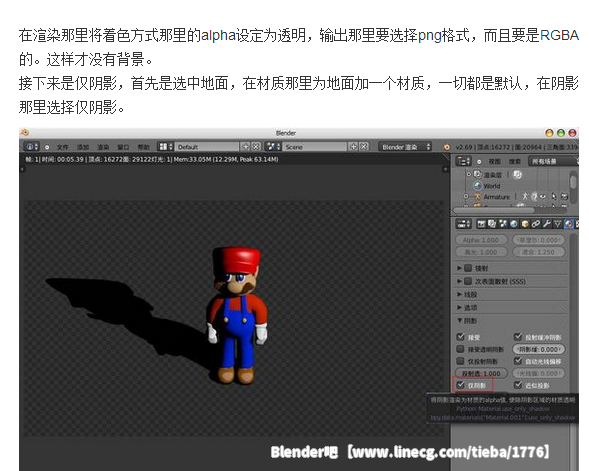Delete the current Scene

[364, 146]
